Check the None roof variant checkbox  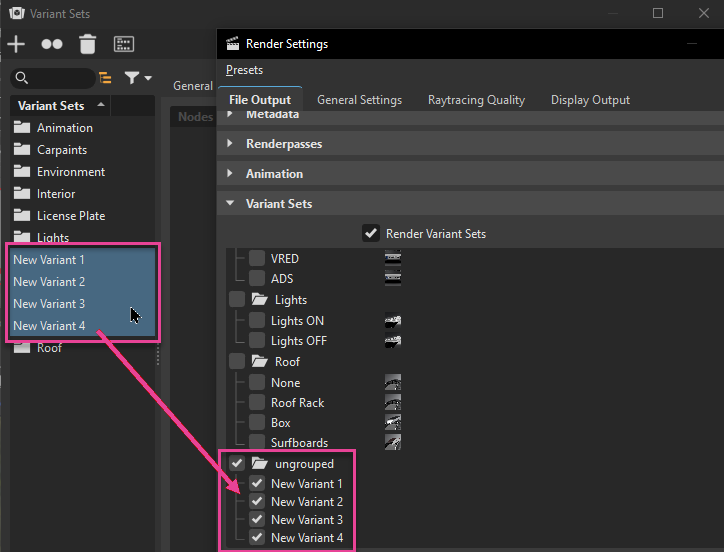[x=257, y=382]
